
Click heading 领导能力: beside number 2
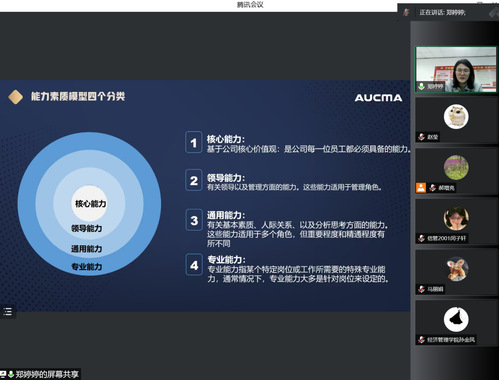[x=226, y=178]
